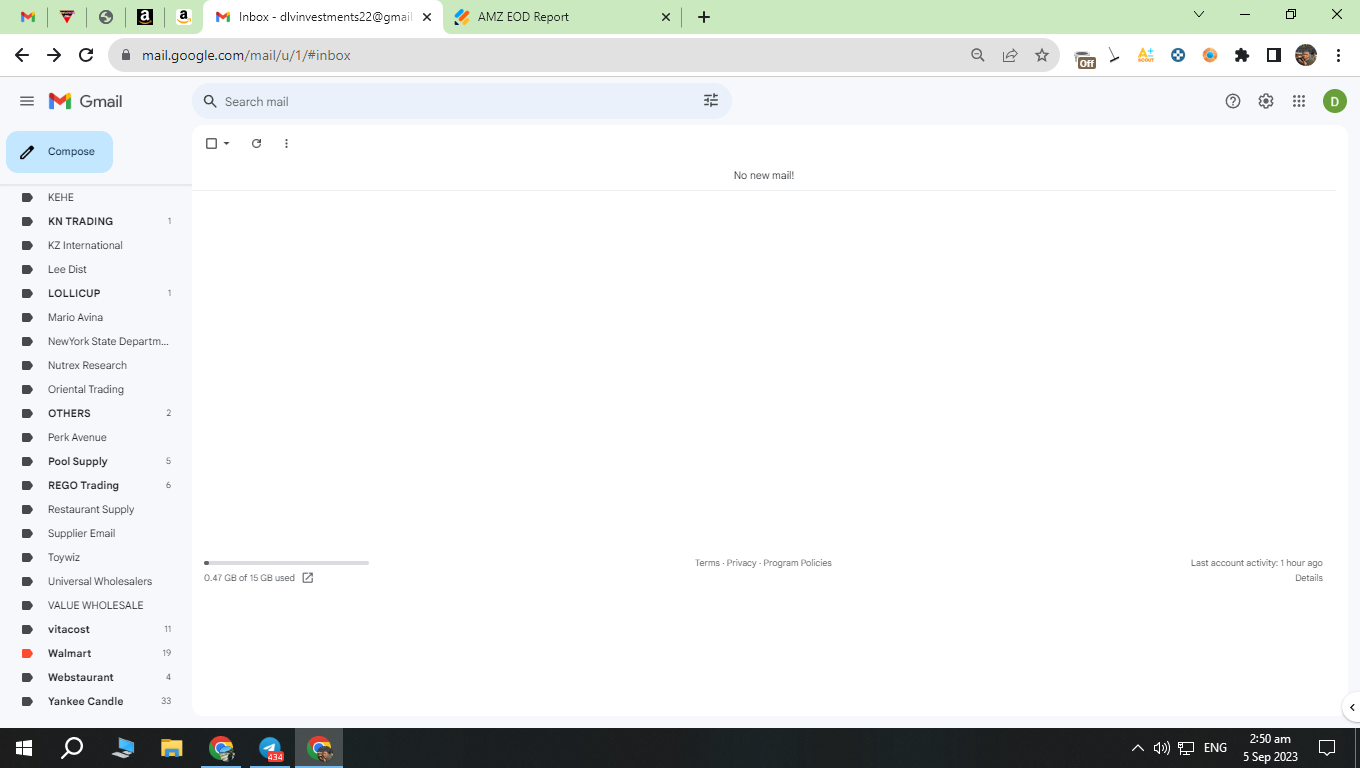Click the 0.47 GB of 15 GB used text
The width and height of the screenshot is (1360, 768).
tap(249, 578)
